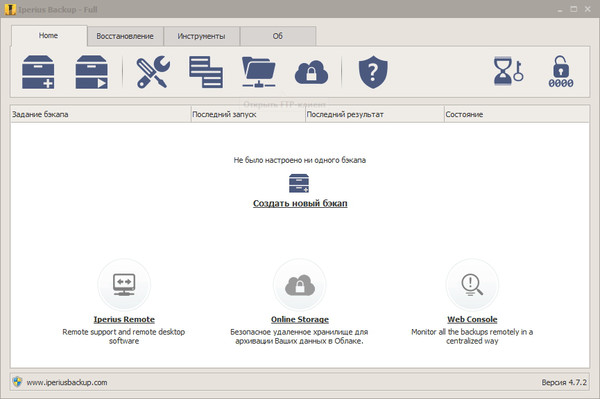Image resolution: width=600 pixels, height=399 pixels.
Task: Switch to the Восстановление tab
Action: 125,36
